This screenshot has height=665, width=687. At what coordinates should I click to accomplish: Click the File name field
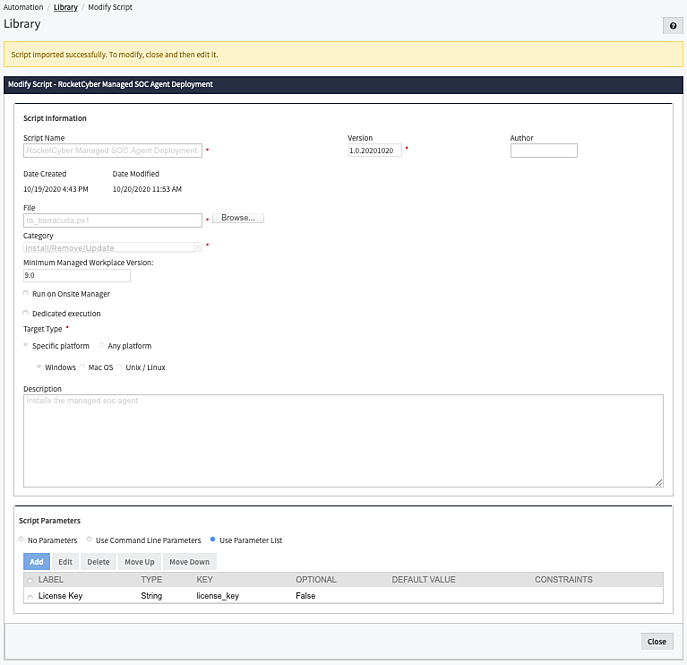click(113, 220)
